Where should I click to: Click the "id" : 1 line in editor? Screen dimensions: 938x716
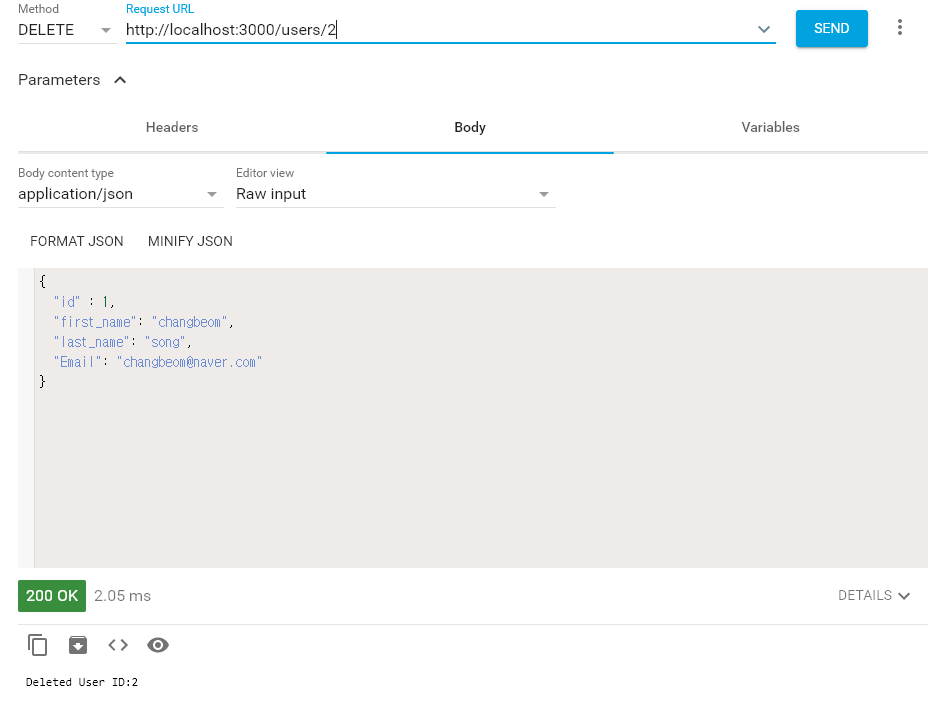tap(84, 301)
